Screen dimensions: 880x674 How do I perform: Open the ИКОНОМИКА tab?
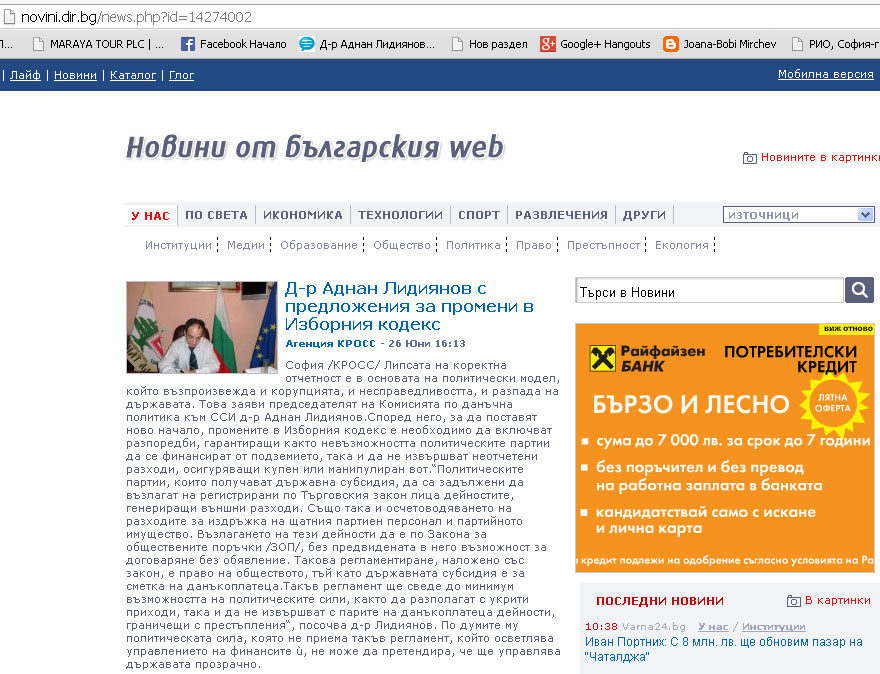click(x=302, y=215)
